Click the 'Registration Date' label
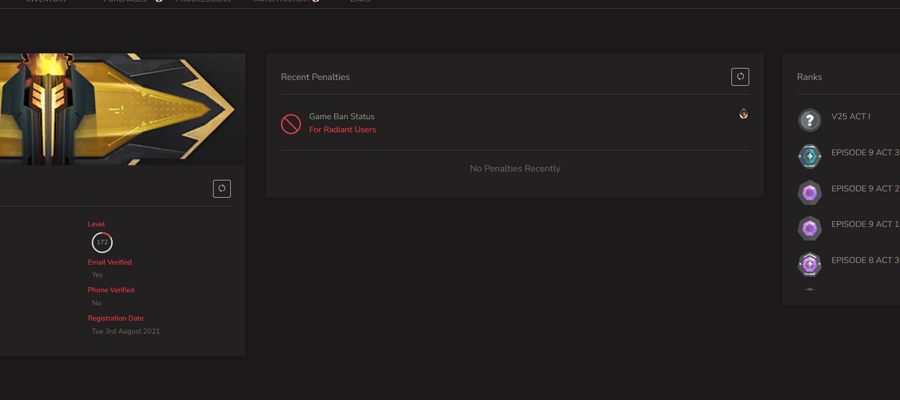Screen dimensions: 900x400 click(115, 319)
